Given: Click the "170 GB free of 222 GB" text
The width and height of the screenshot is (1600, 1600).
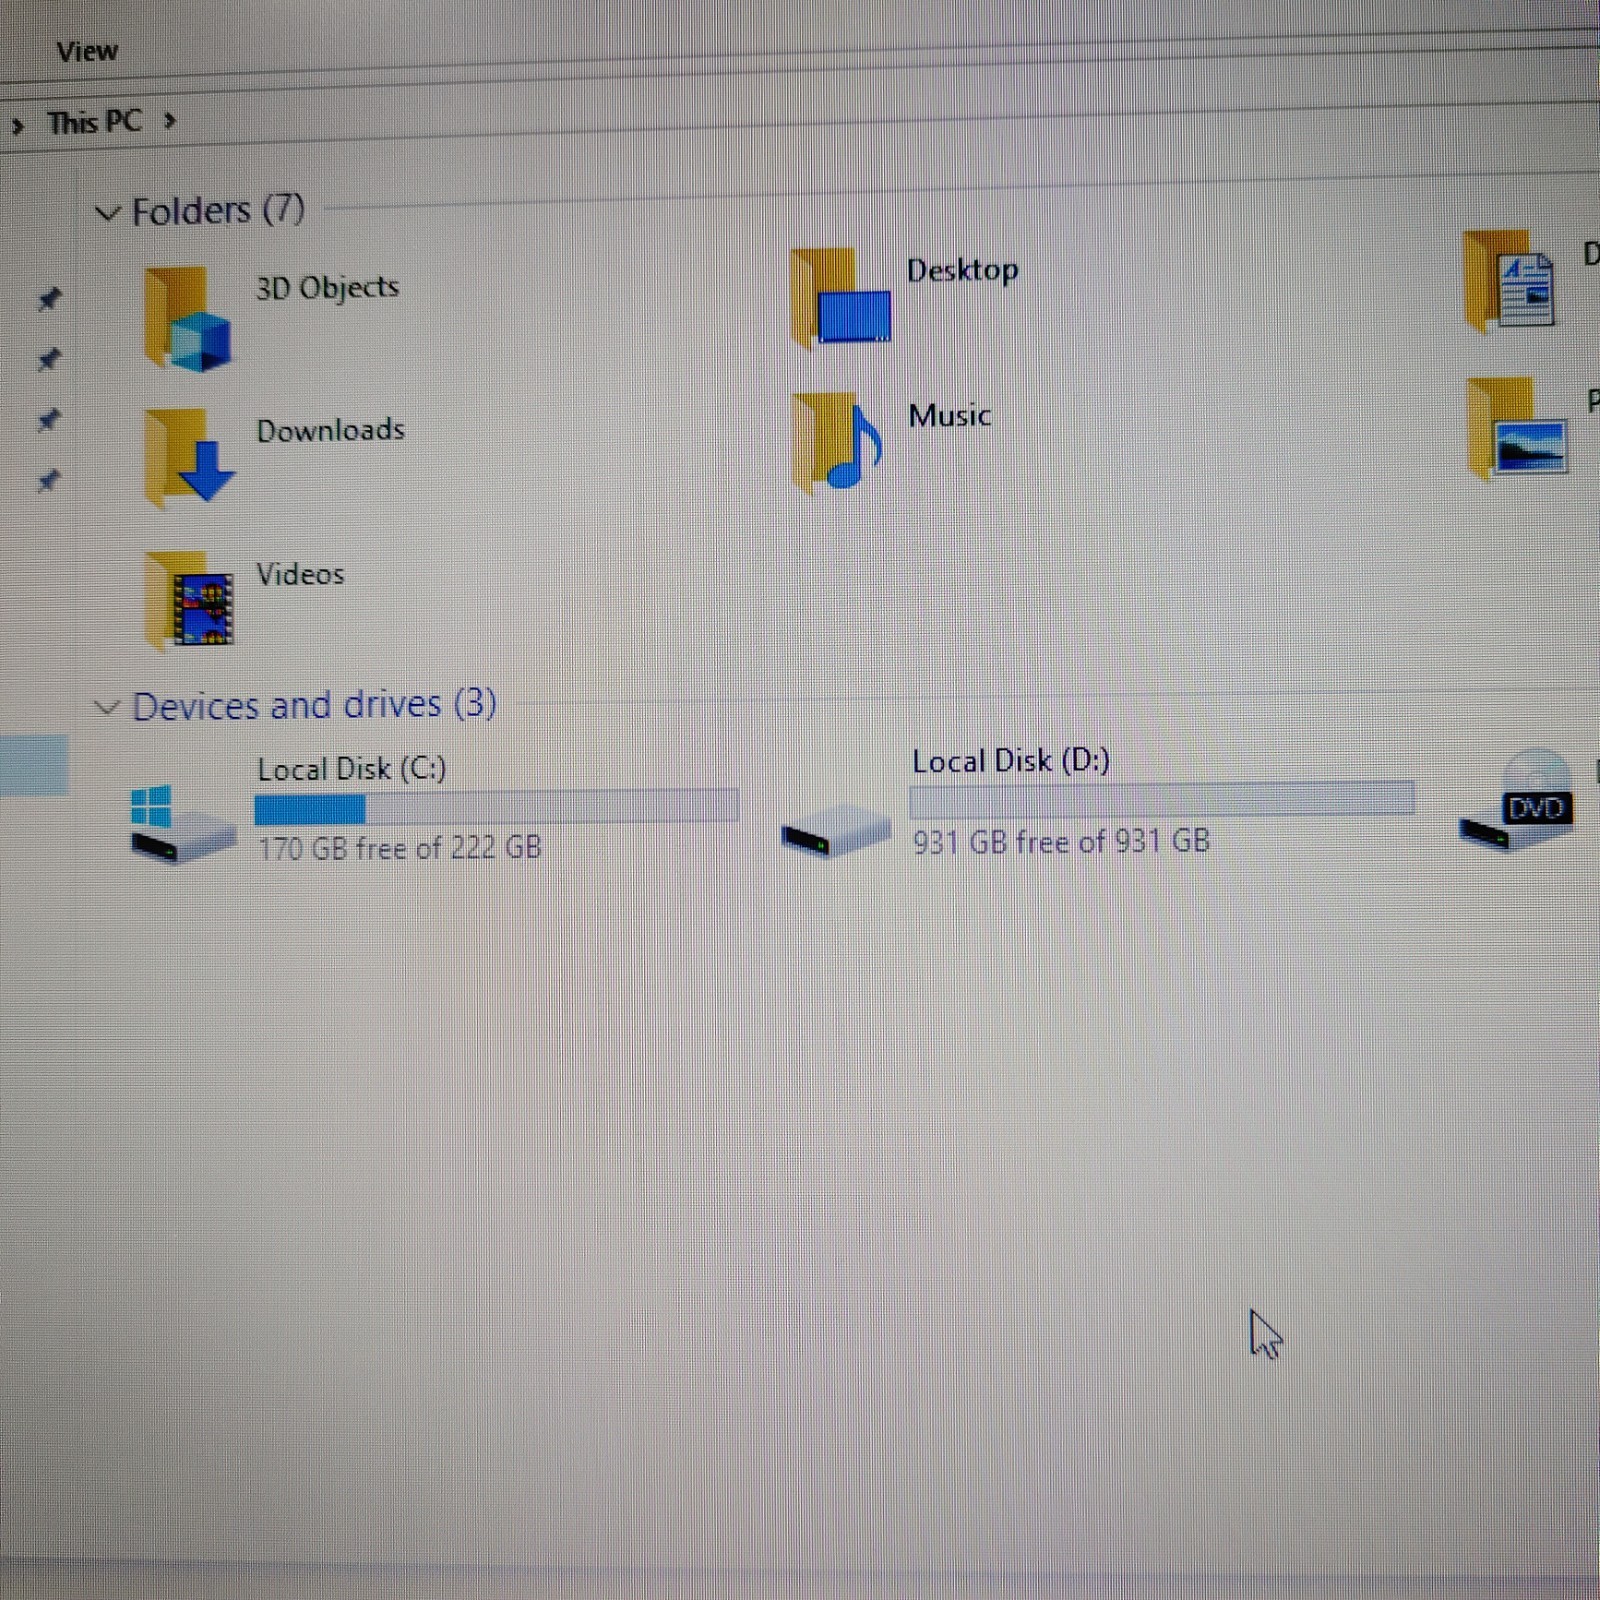Looking at the screenshot, I should pyautogui.click(x=400, y=848).
